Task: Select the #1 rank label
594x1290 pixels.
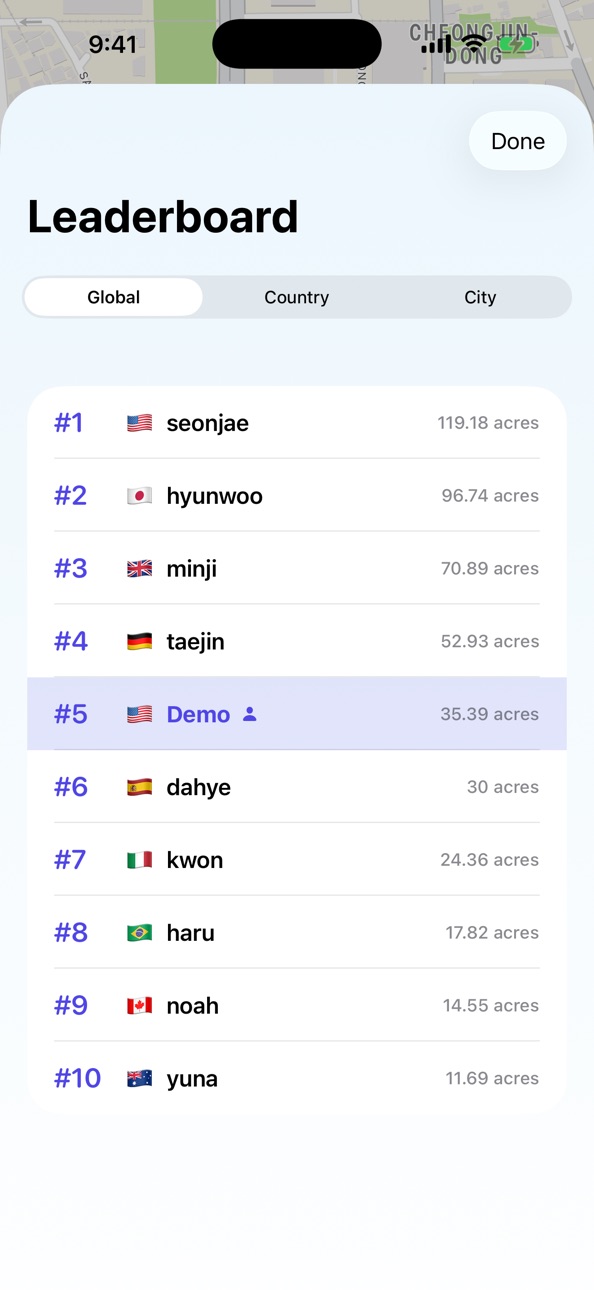Action: 69,423
